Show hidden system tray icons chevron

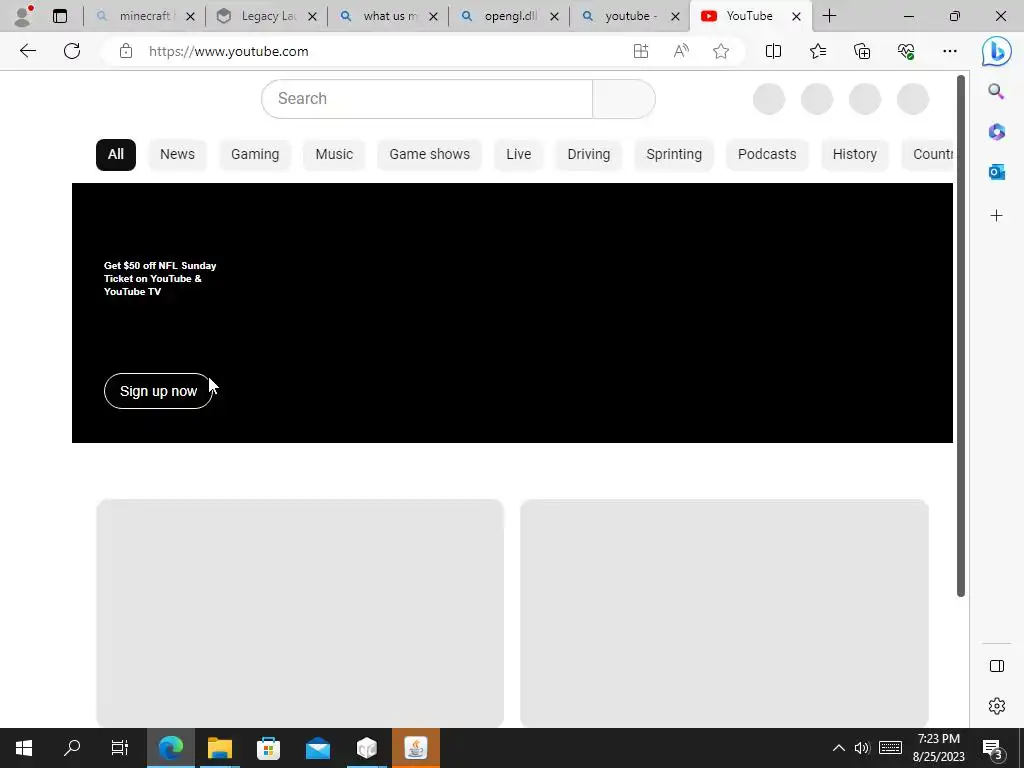click(x=839, y=748)
